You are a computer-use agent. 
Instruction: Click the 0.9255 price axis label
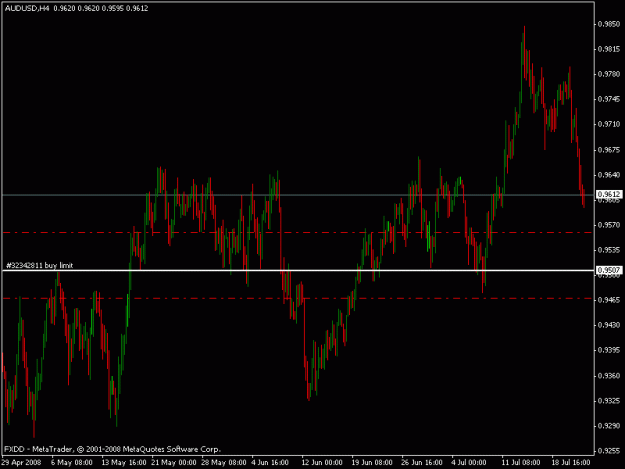coord(609,451)
